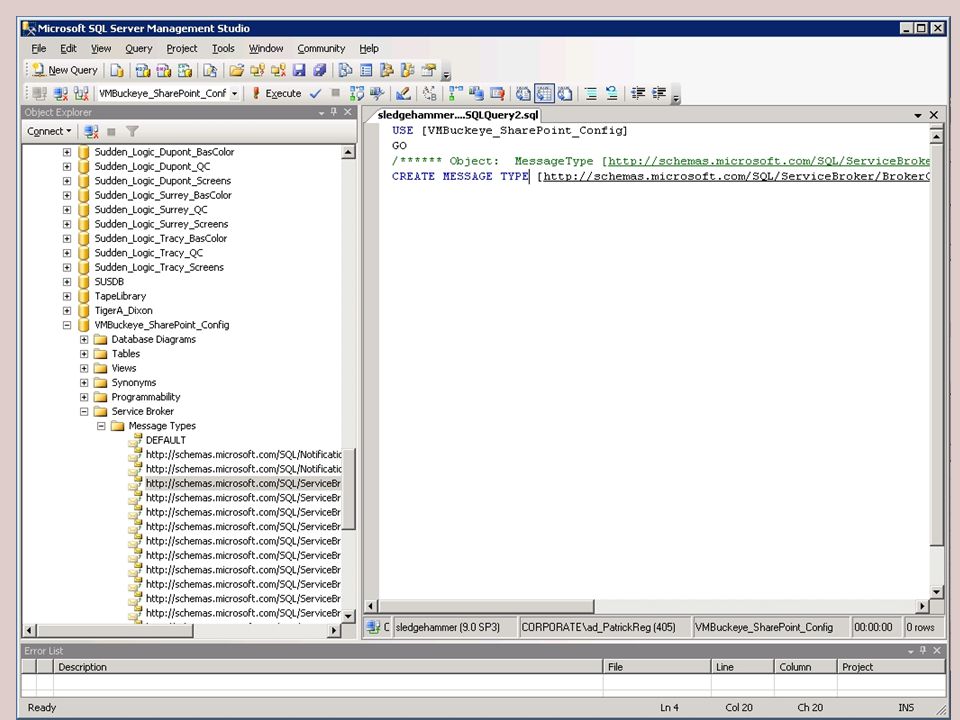
Task: Select the DEFAULT message type
Action: (x=165, y=440)
